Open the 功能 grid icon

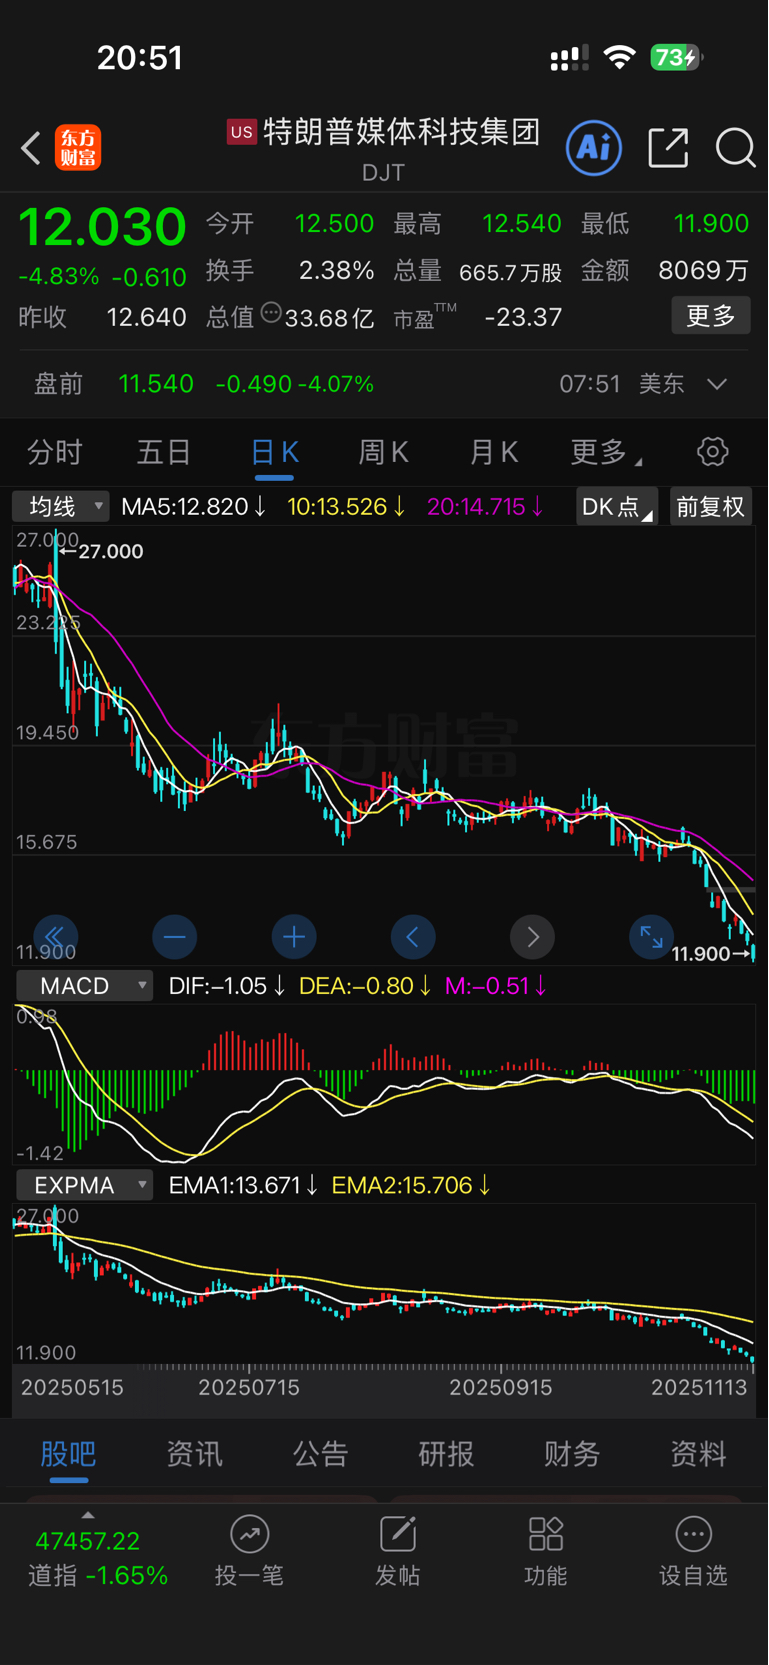[x=546, y=1534]
